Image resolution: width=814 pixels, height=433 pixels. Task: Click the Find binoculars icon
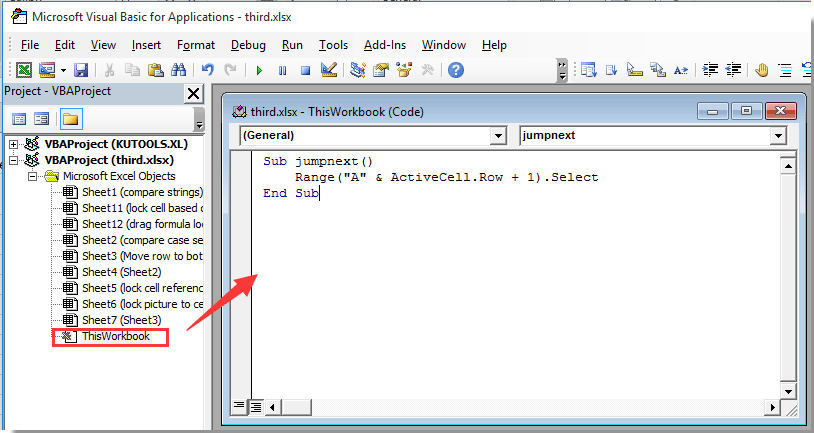(x=179, y=70)
